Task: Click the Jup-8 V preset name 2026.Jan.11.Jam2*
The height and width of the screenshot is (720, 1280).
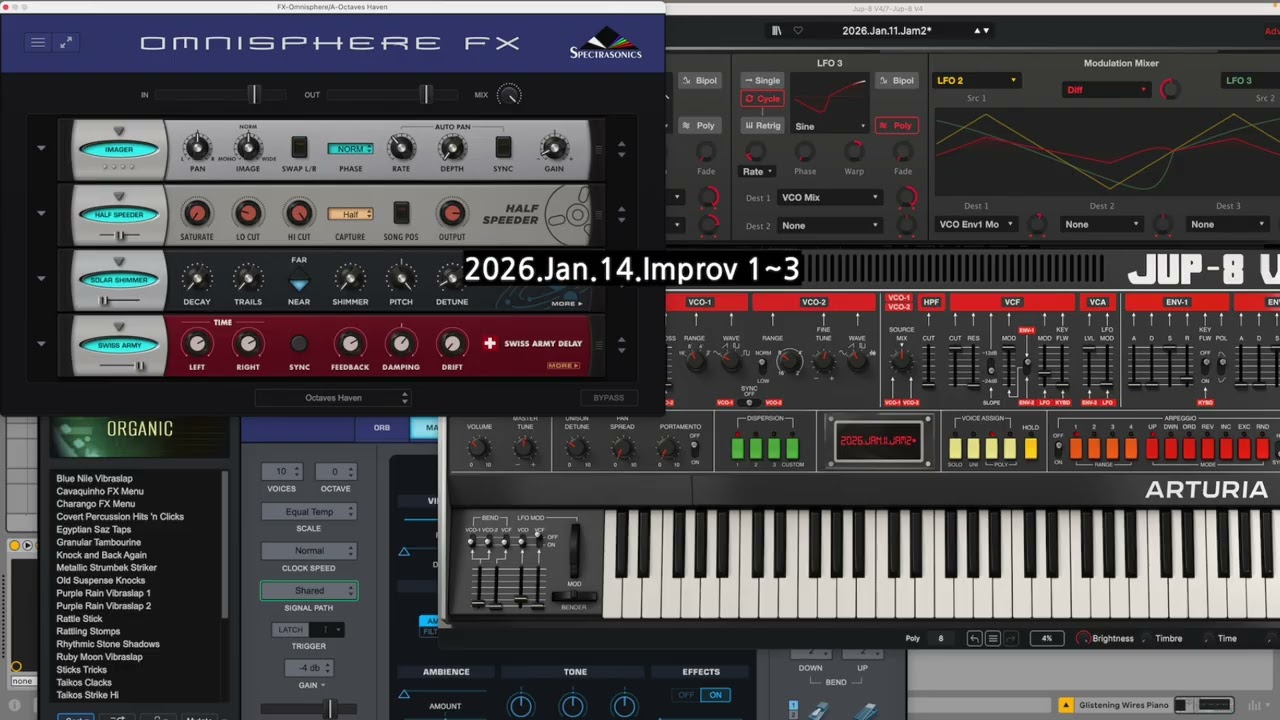Action: [x=887, y=31]
